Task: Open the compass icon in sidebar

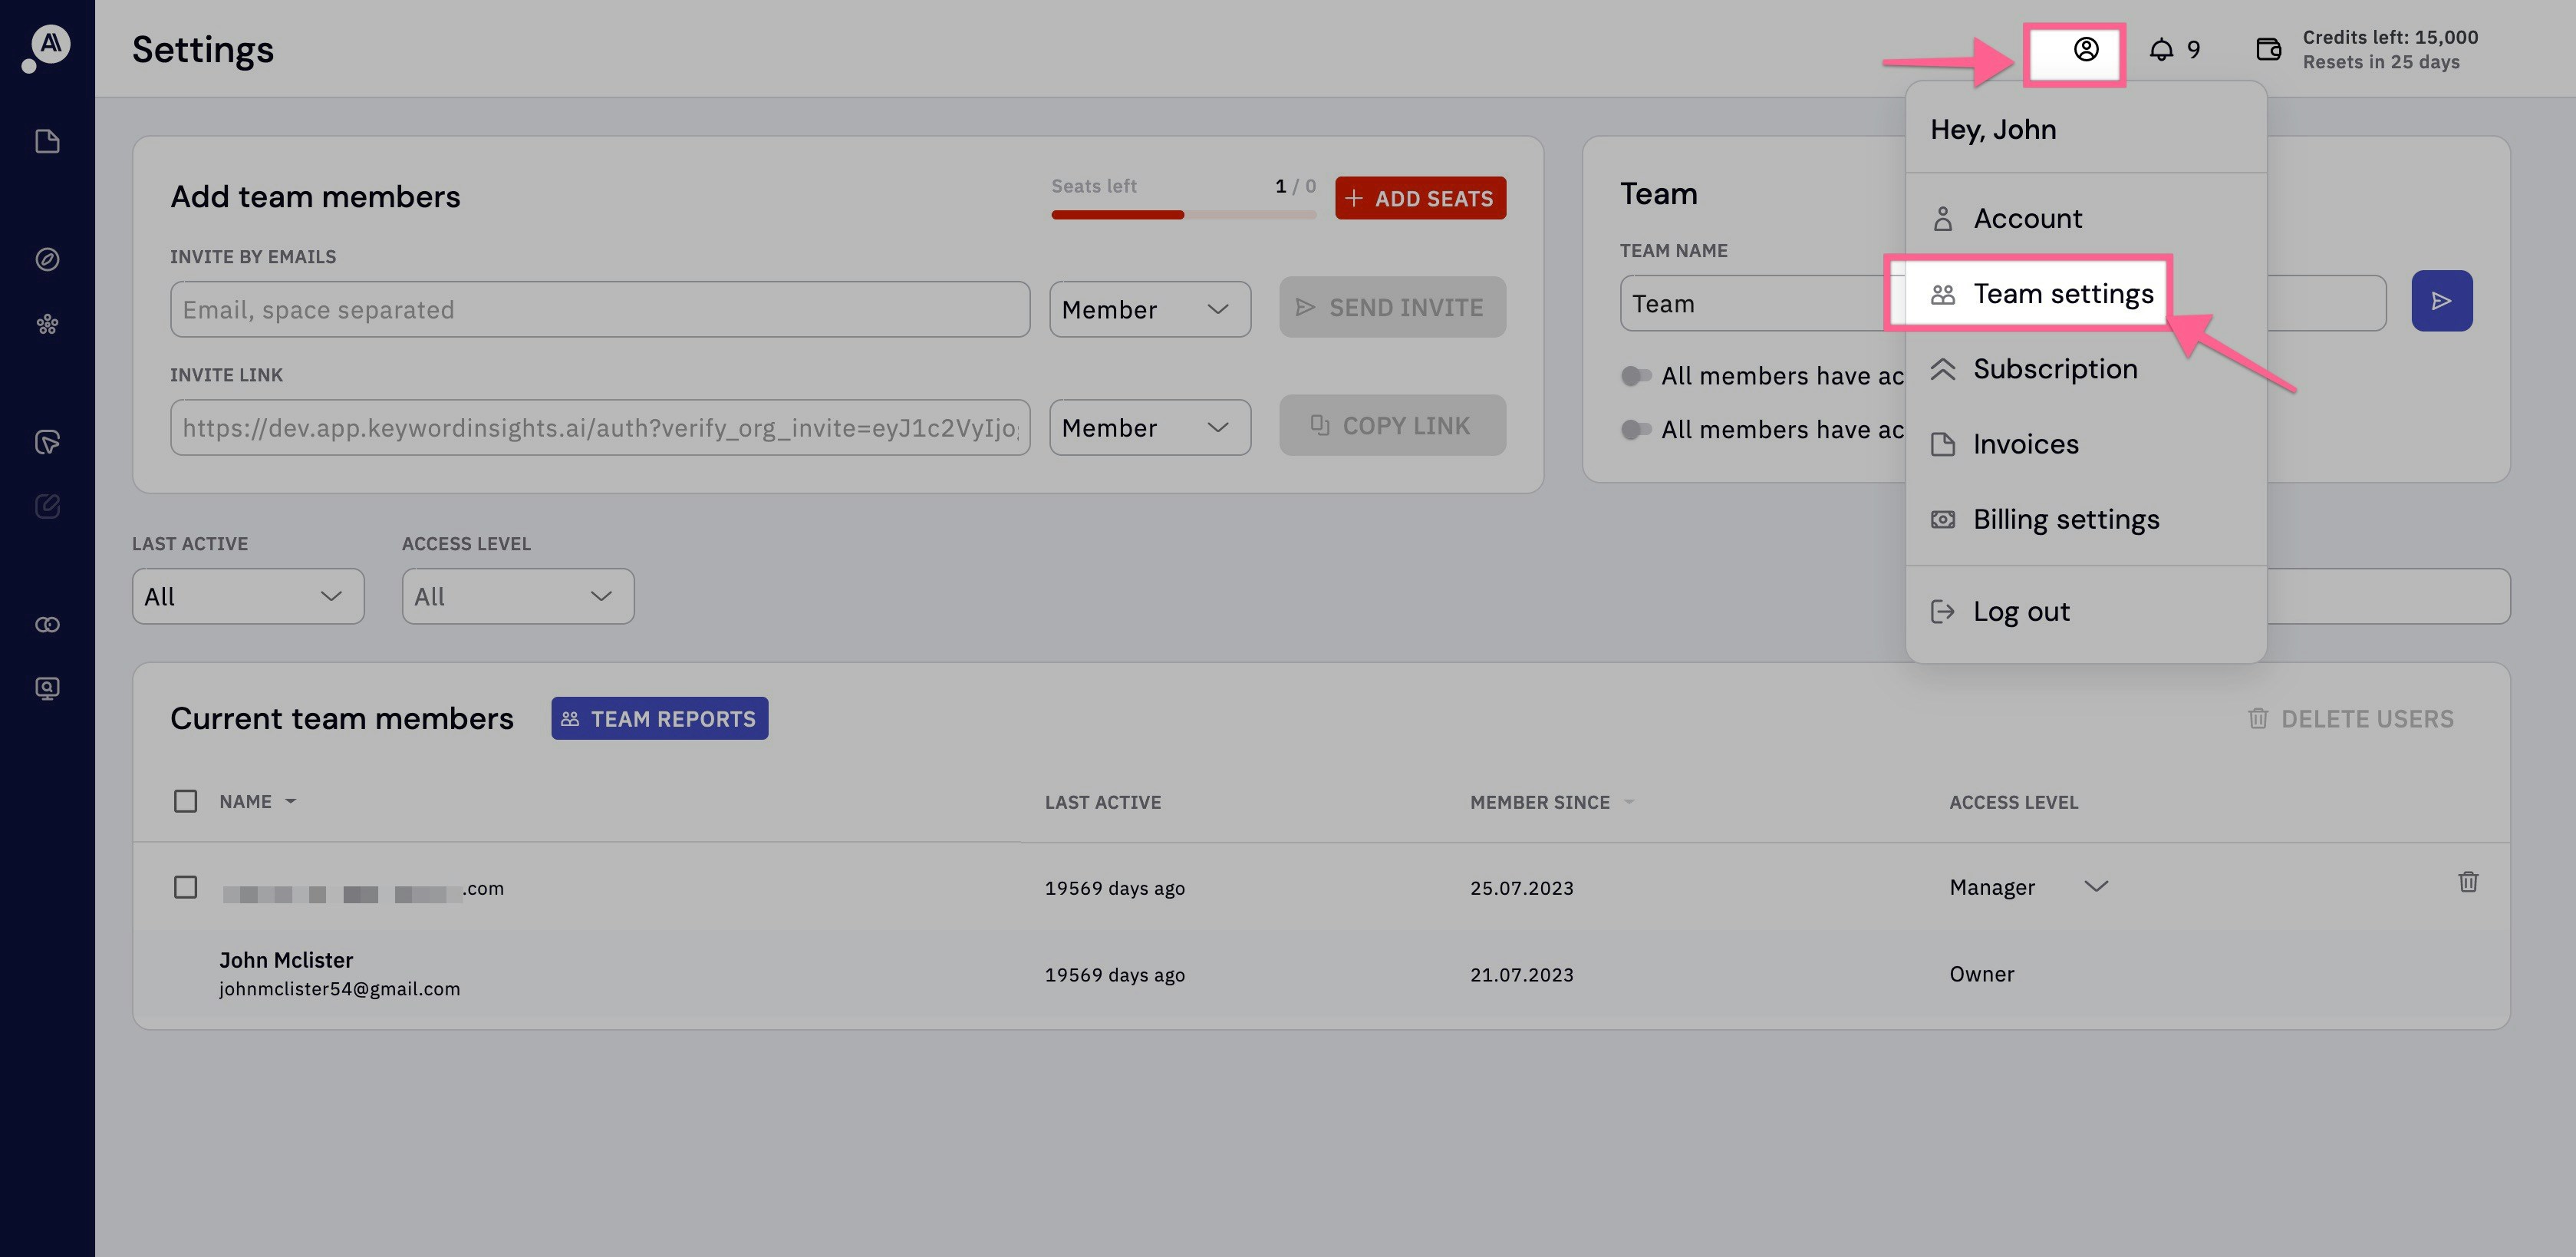Action: 47,260
